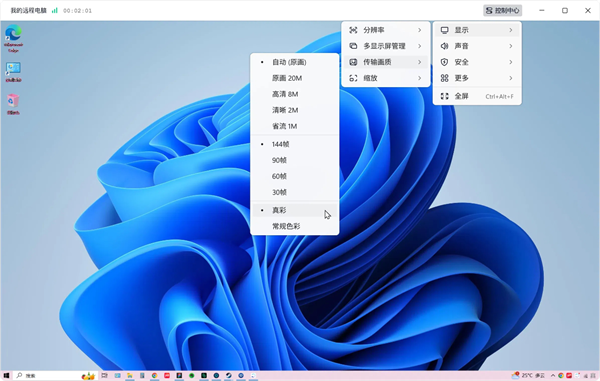Open the 显示 menu item

point(477,30)
